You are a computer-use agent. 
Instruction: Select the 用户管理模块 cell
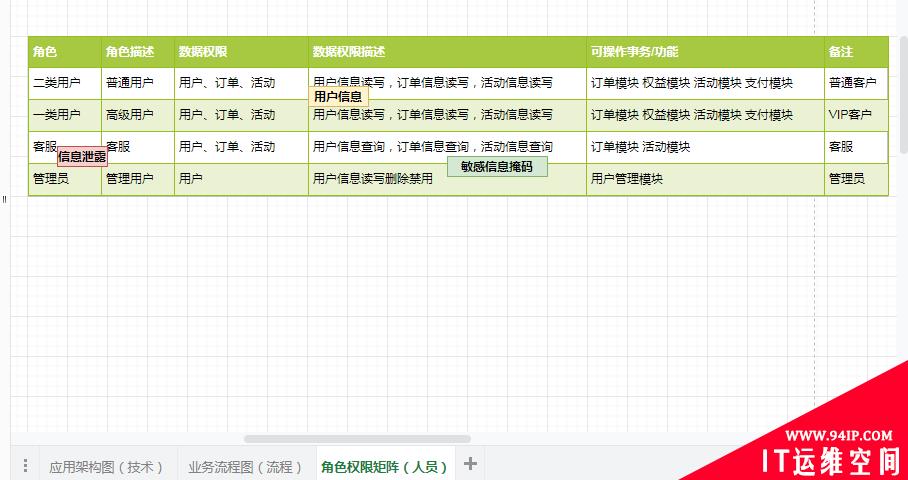706,179
